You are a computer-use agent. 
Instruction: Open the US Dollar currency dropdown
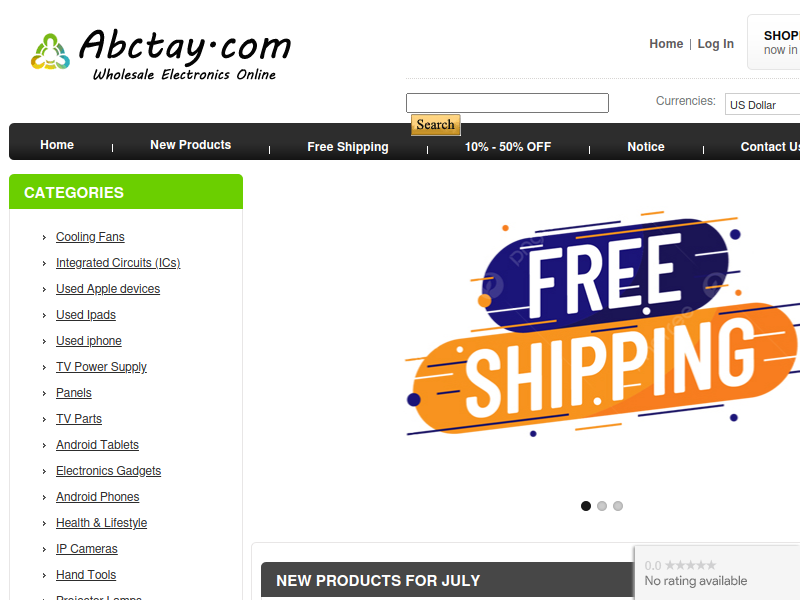762,105
